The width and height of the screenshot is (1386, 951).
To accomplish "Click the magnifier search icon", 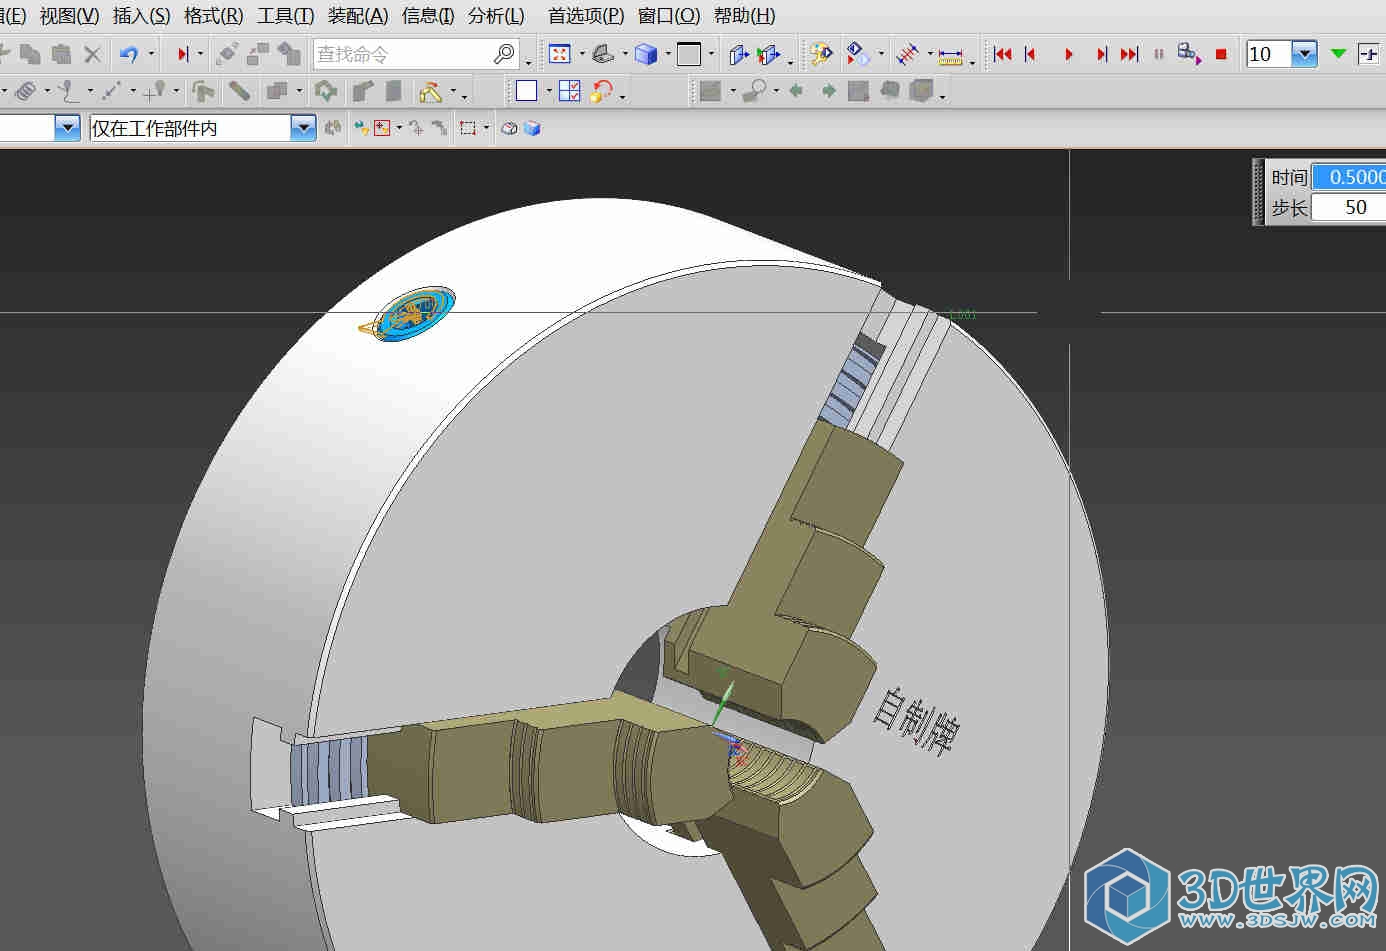I will (504, 53).
